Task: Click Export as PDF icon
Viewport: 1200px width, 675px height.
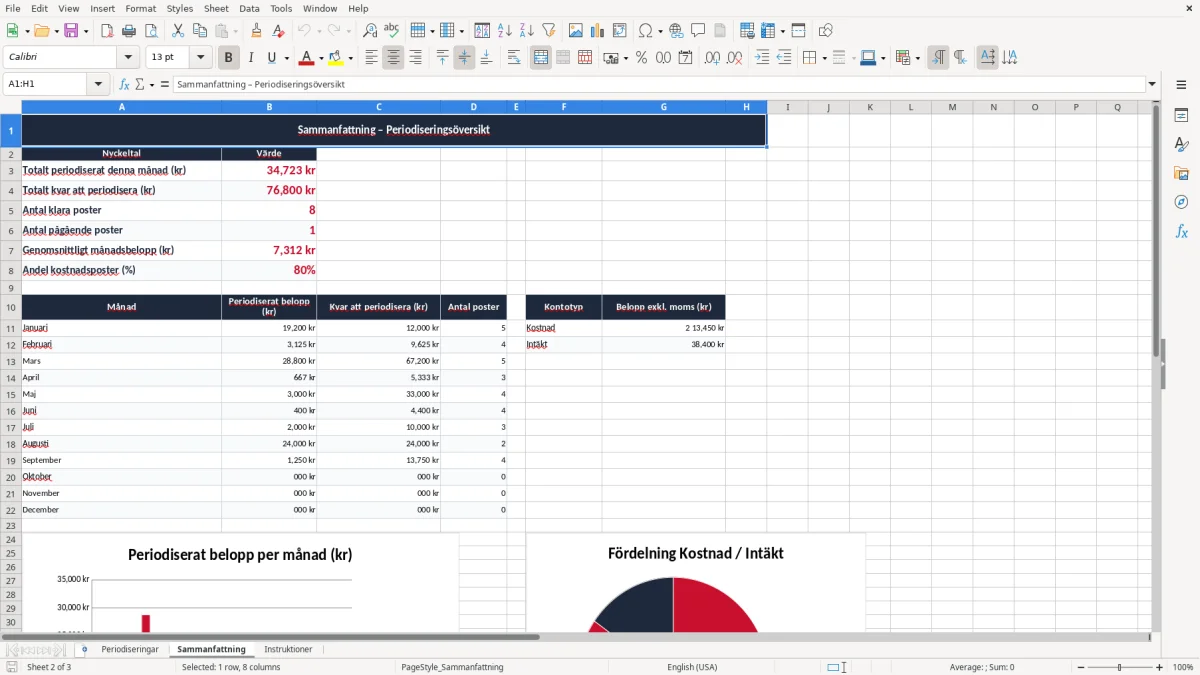Action: 108,31
